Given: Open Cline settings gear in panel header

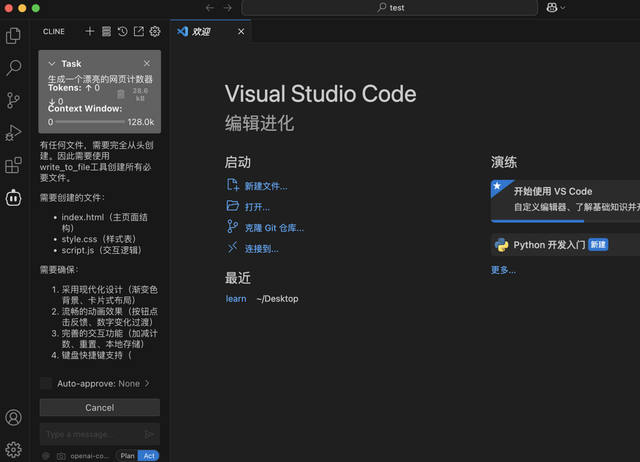Looking at the screenshot, I should tap(155, 32).
